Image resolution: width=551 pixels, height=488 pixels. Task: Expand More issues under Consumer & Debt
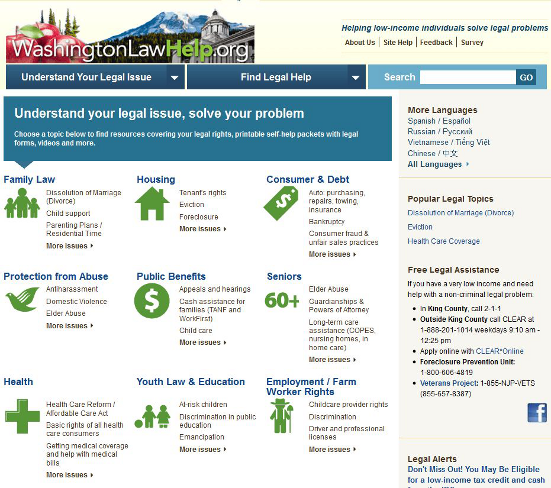click(x=332, y=254)
